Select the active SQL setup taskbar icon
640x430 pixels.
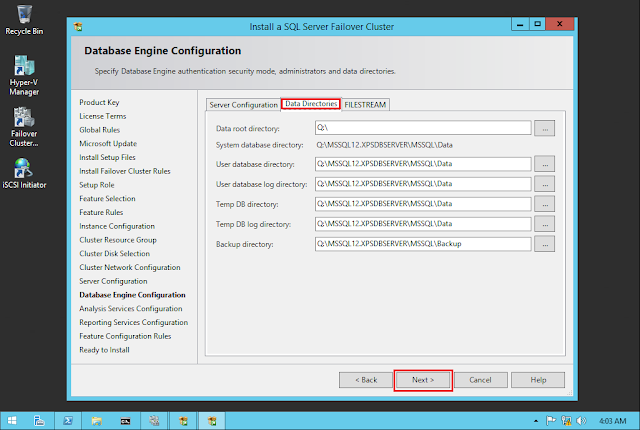coord(212,421)
